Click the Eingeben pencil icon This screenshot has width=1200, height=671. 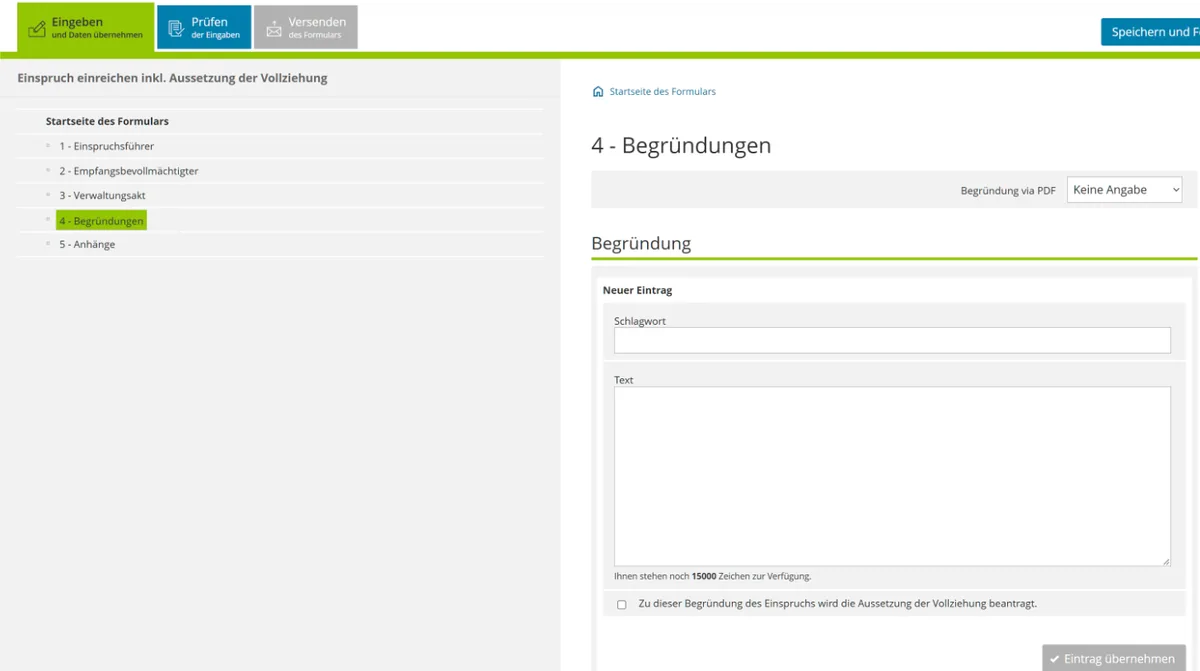point(37,29)
